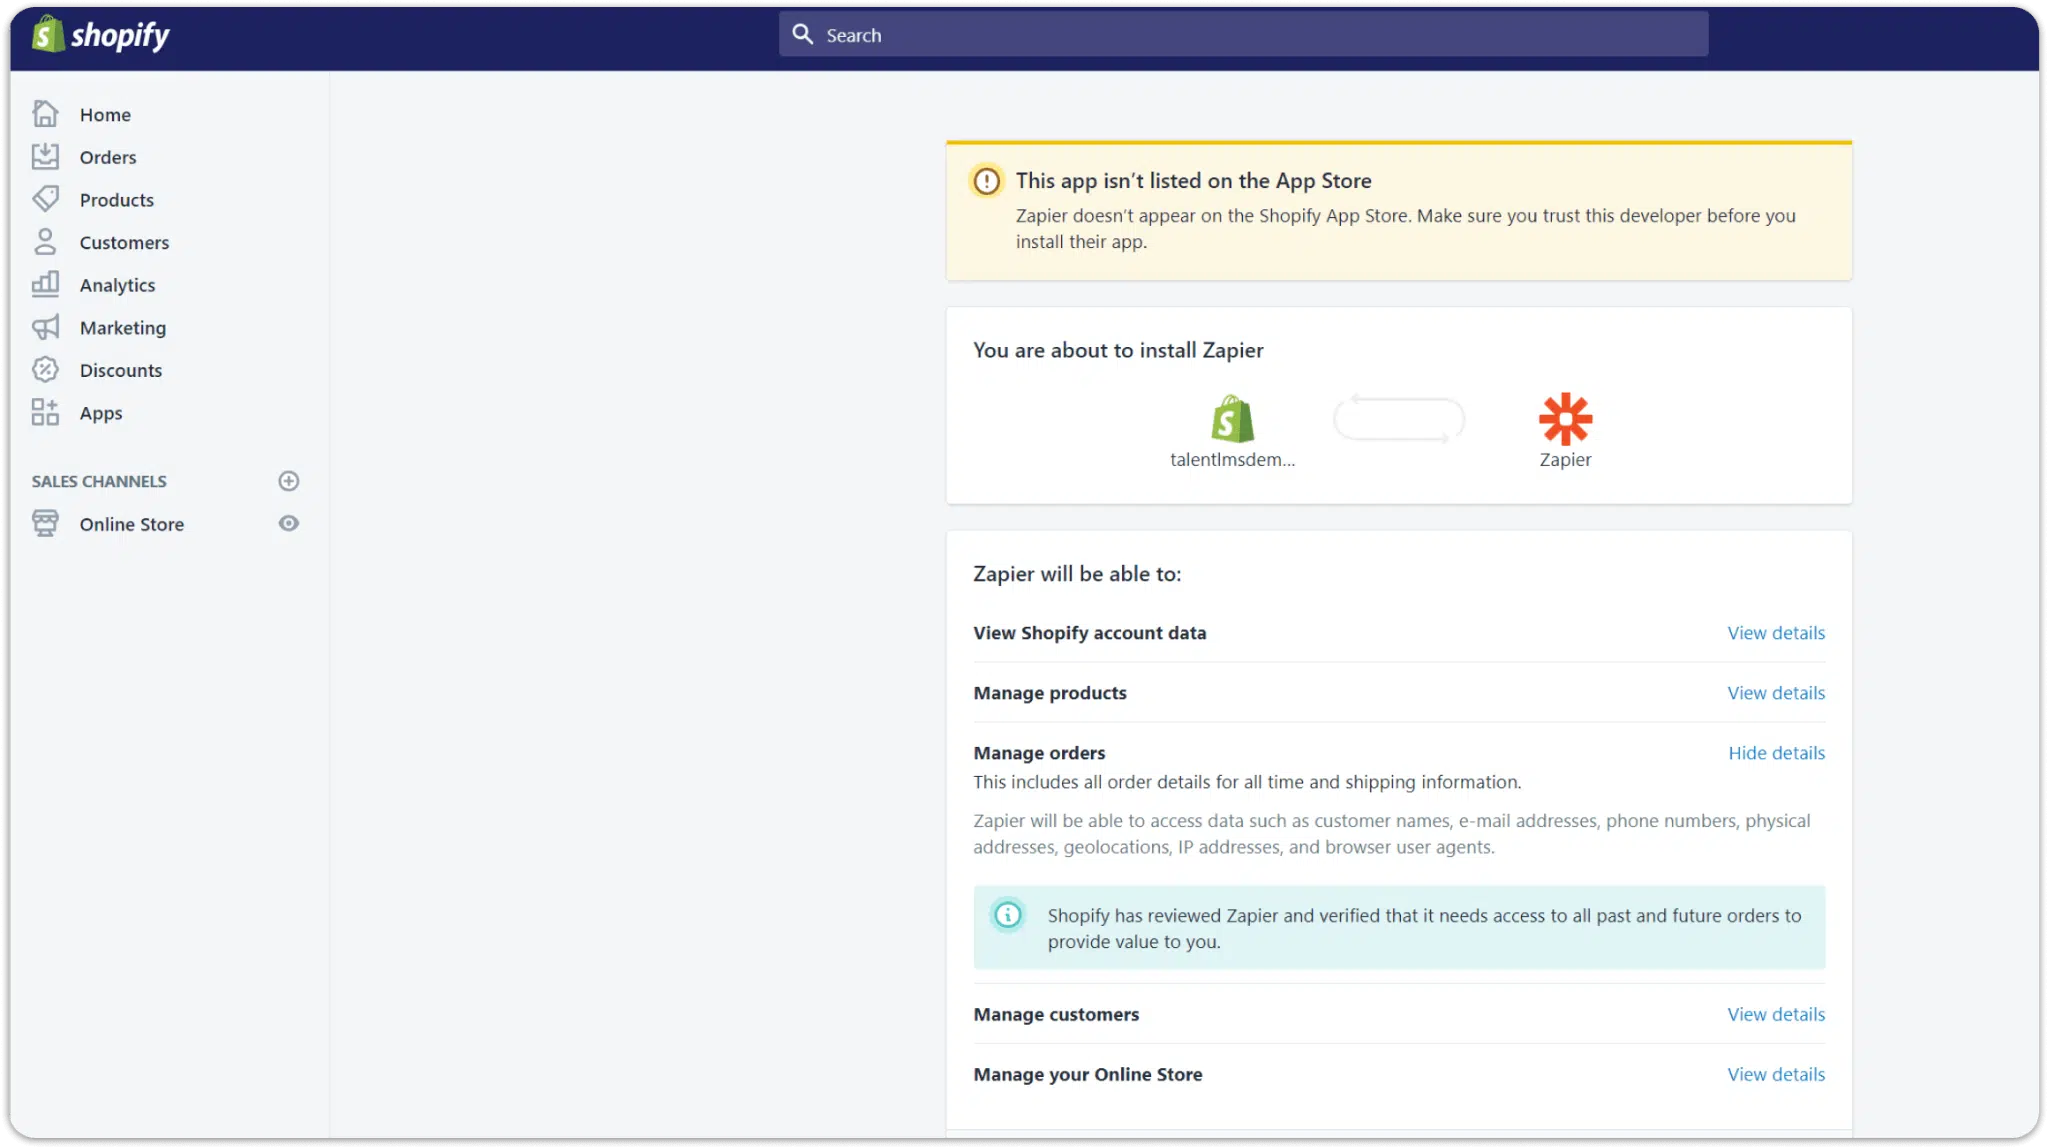
Task: Click into the top Search field
Action: [x=1243, y=35]
